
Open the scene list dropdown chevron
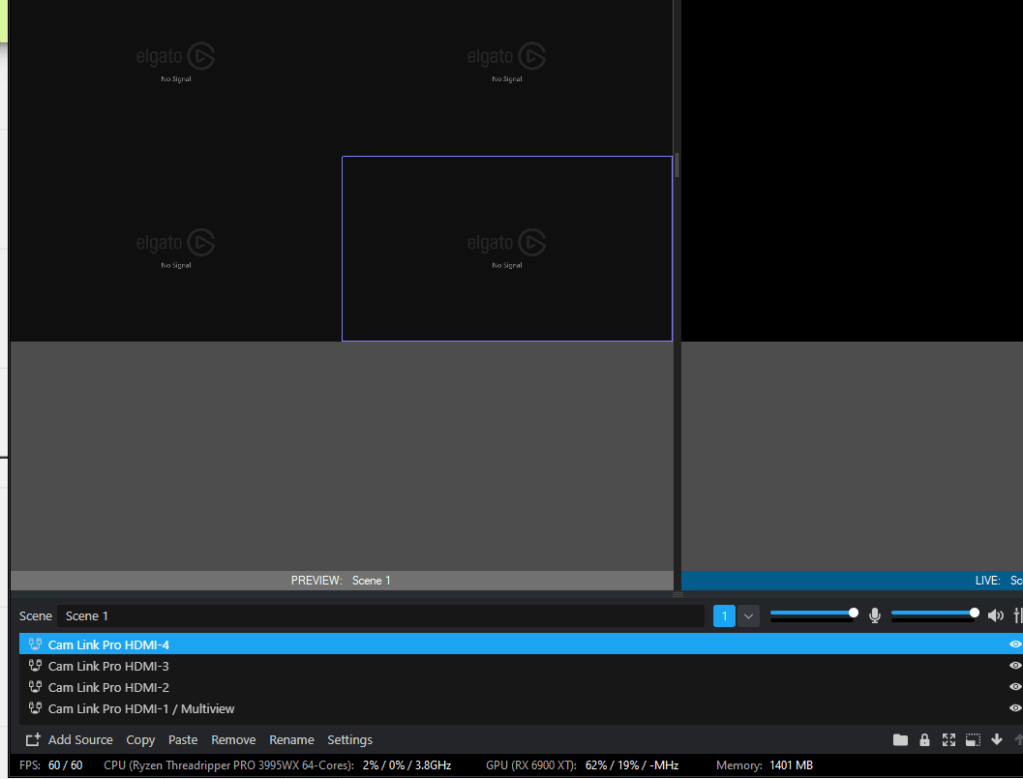coord(748,616)
